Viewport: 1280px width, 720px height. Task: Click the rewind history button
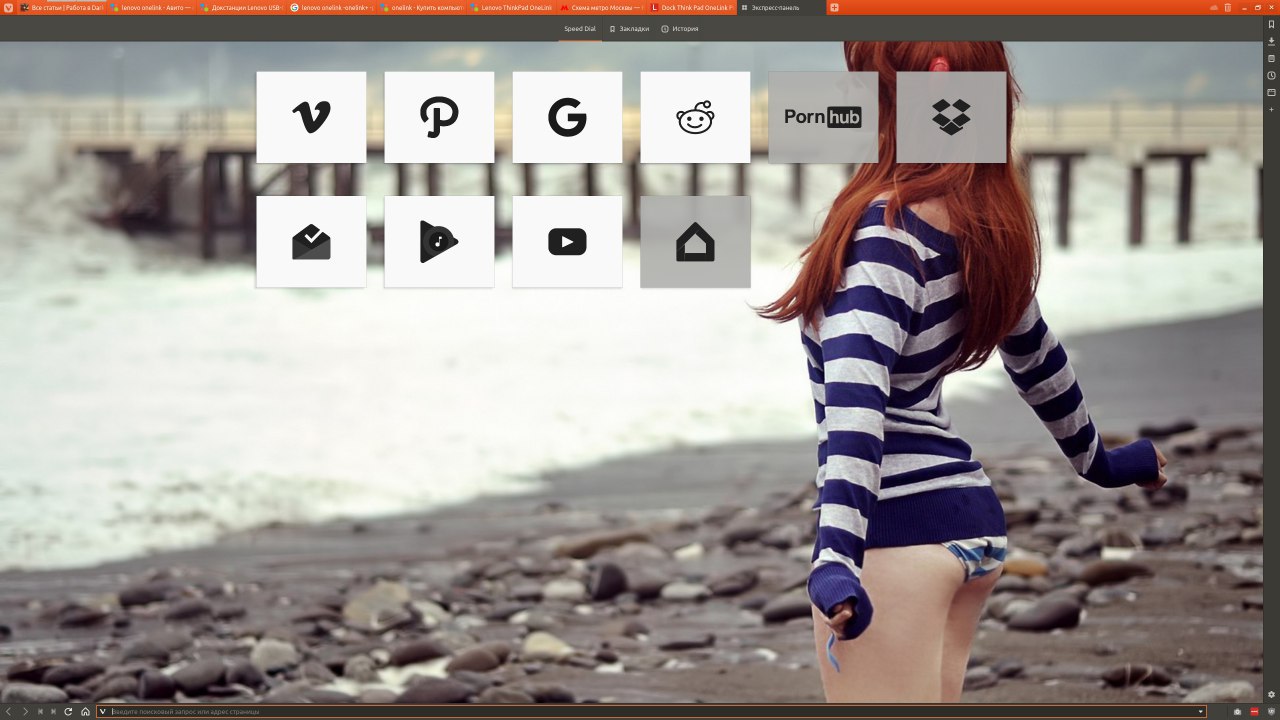pos(40,711)
